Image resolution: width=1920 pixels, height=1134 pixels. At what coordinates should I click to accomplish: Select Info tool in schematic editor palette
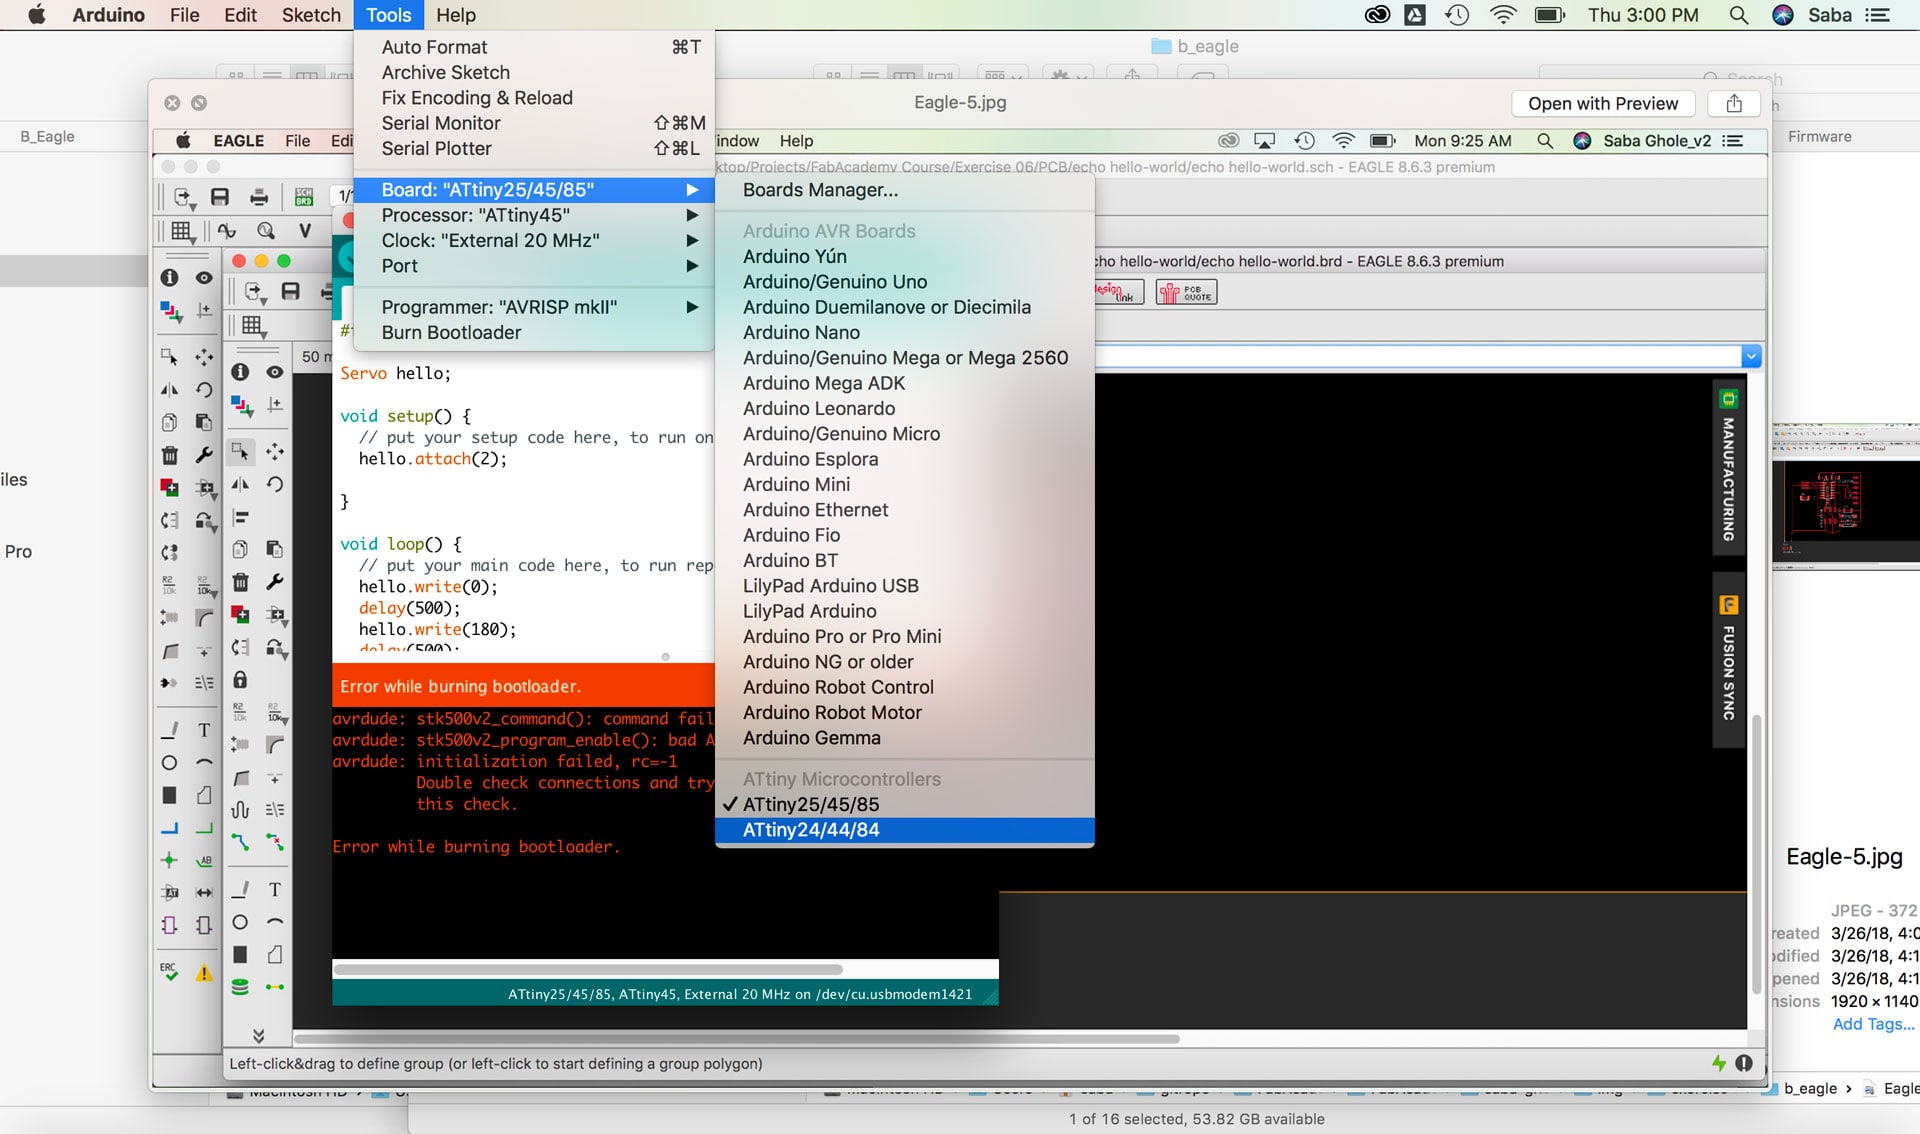(170, 277)
